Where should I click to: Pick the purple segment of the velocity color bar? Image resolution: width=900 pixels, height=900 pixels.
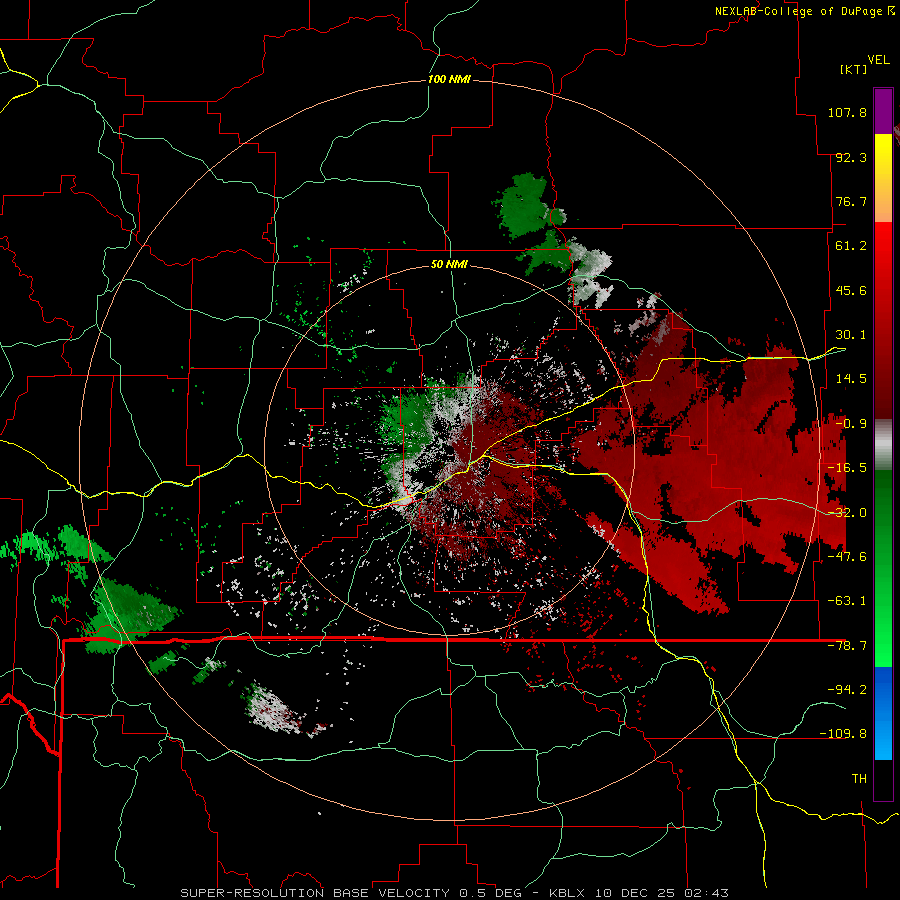coord(883,111)
